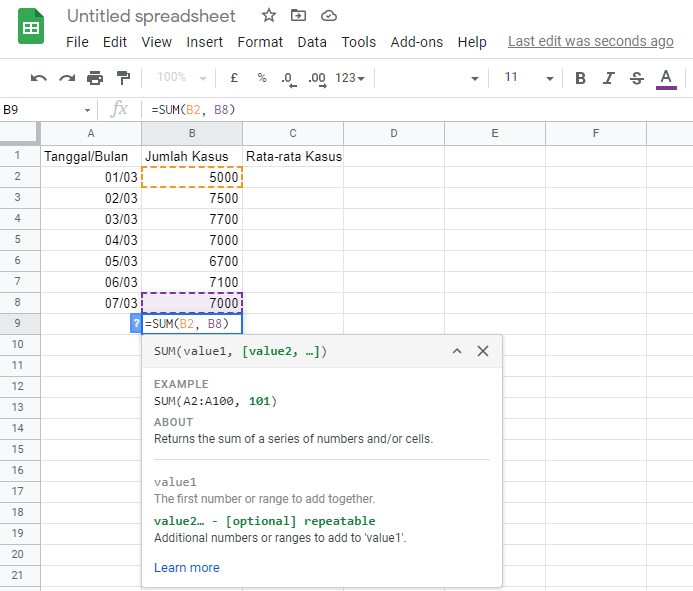Select the cell with 04/03
Image resolution: width=693 pixels, height=591 pixels.
pos(91,240)
